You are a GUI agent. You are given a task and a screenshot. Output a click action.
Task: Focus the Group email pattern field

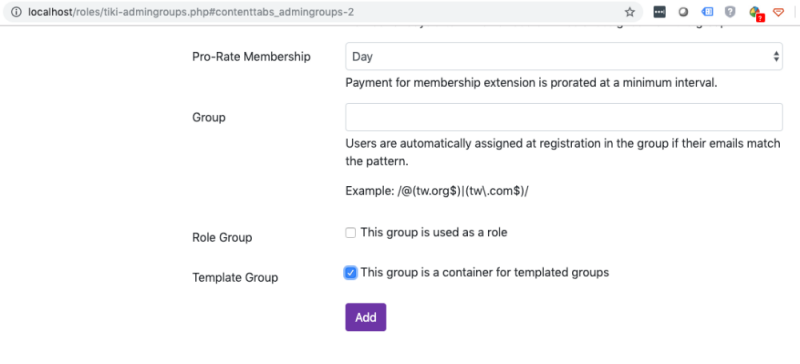(x=564, y=117)
